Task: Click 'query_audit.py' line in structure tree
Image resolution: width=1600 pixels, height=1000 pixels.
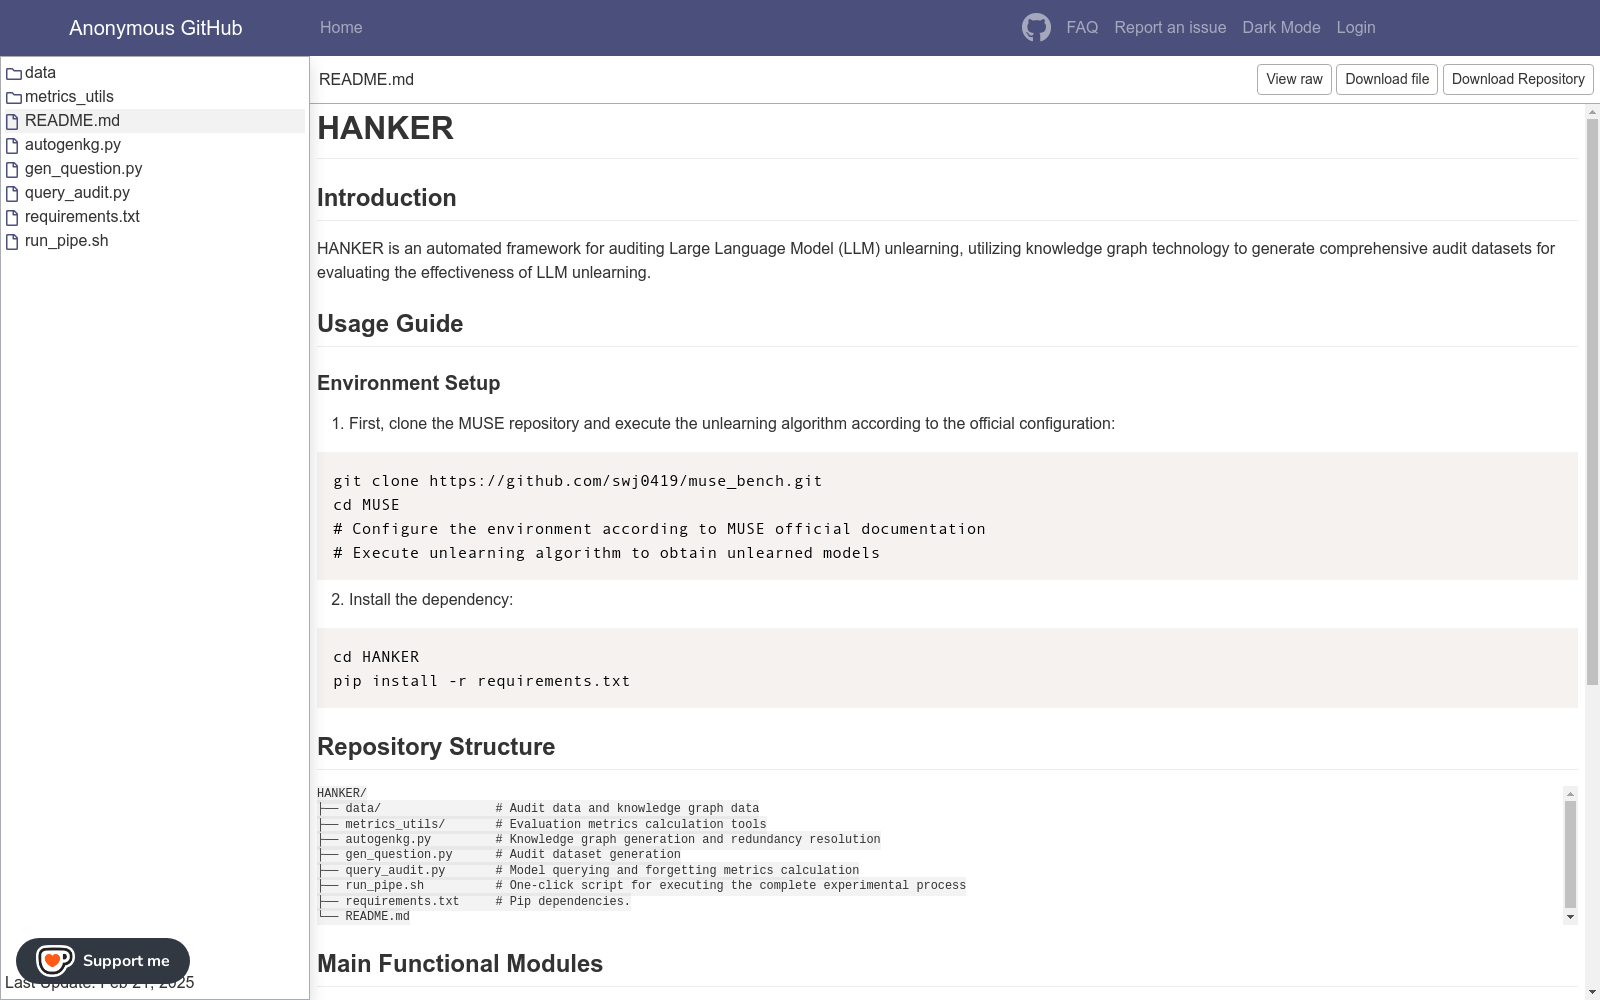Action: pos(588,870)
